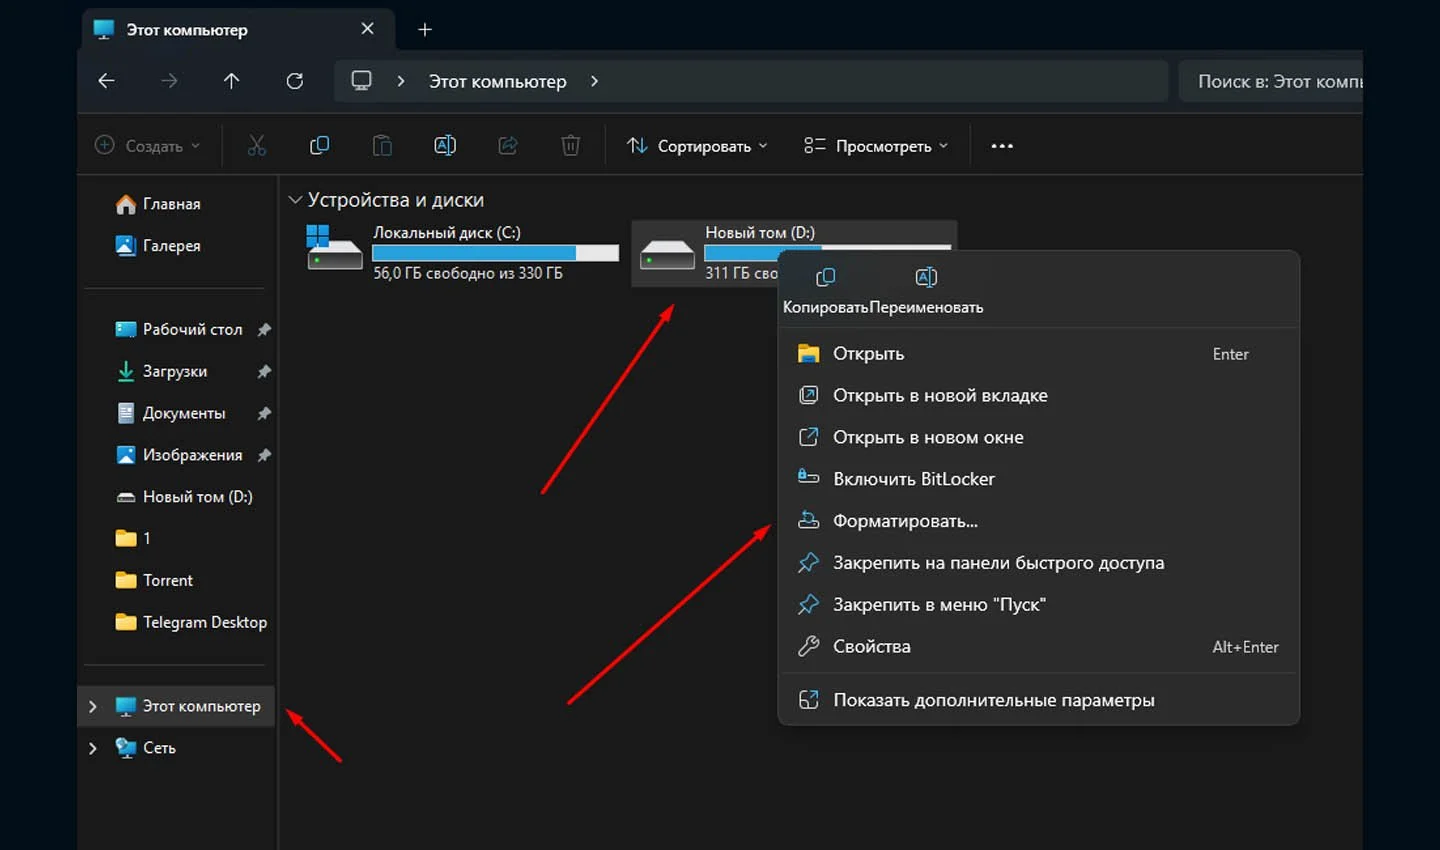Select the Local Disk (C:) drive icon
This screenshot has width=1440, height=850.
point(334,247)
